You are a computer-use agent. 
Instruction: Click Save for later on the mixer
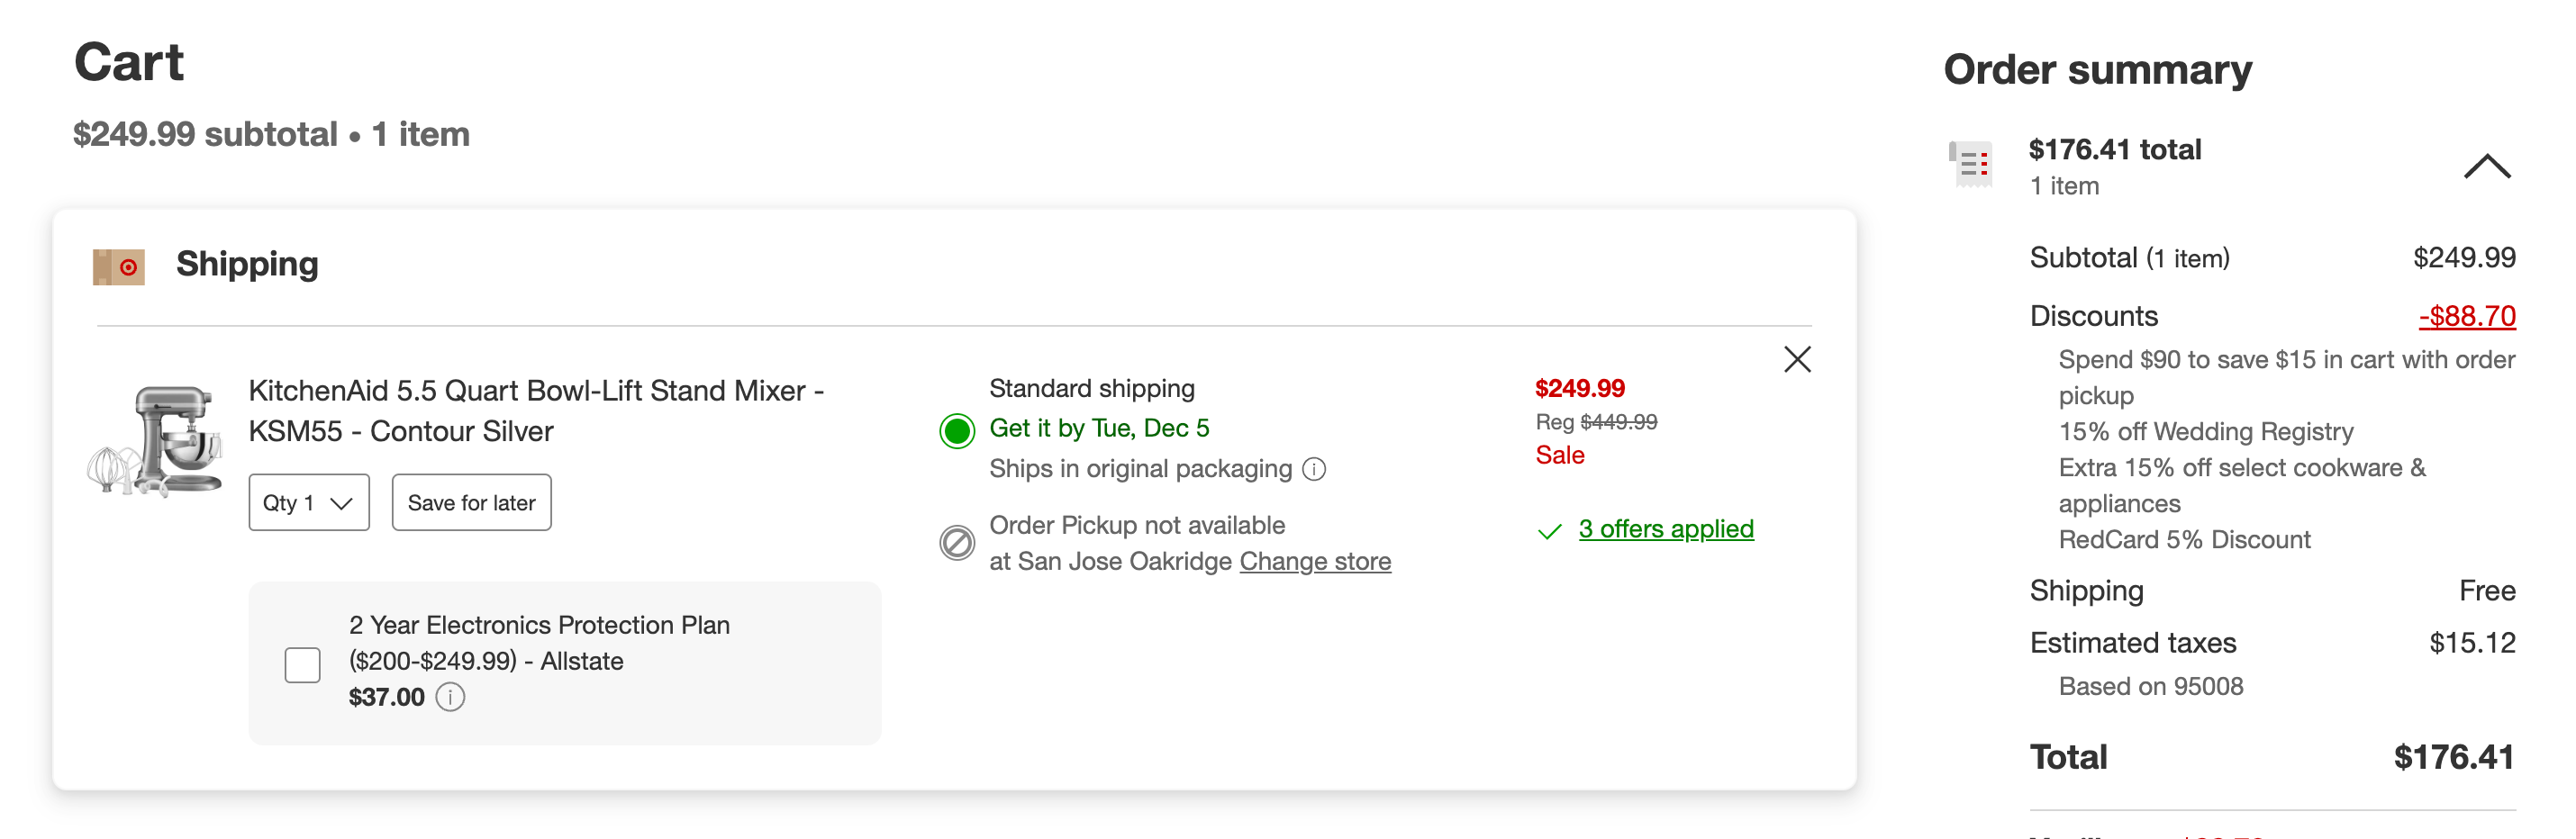click(x=471, y=502)
